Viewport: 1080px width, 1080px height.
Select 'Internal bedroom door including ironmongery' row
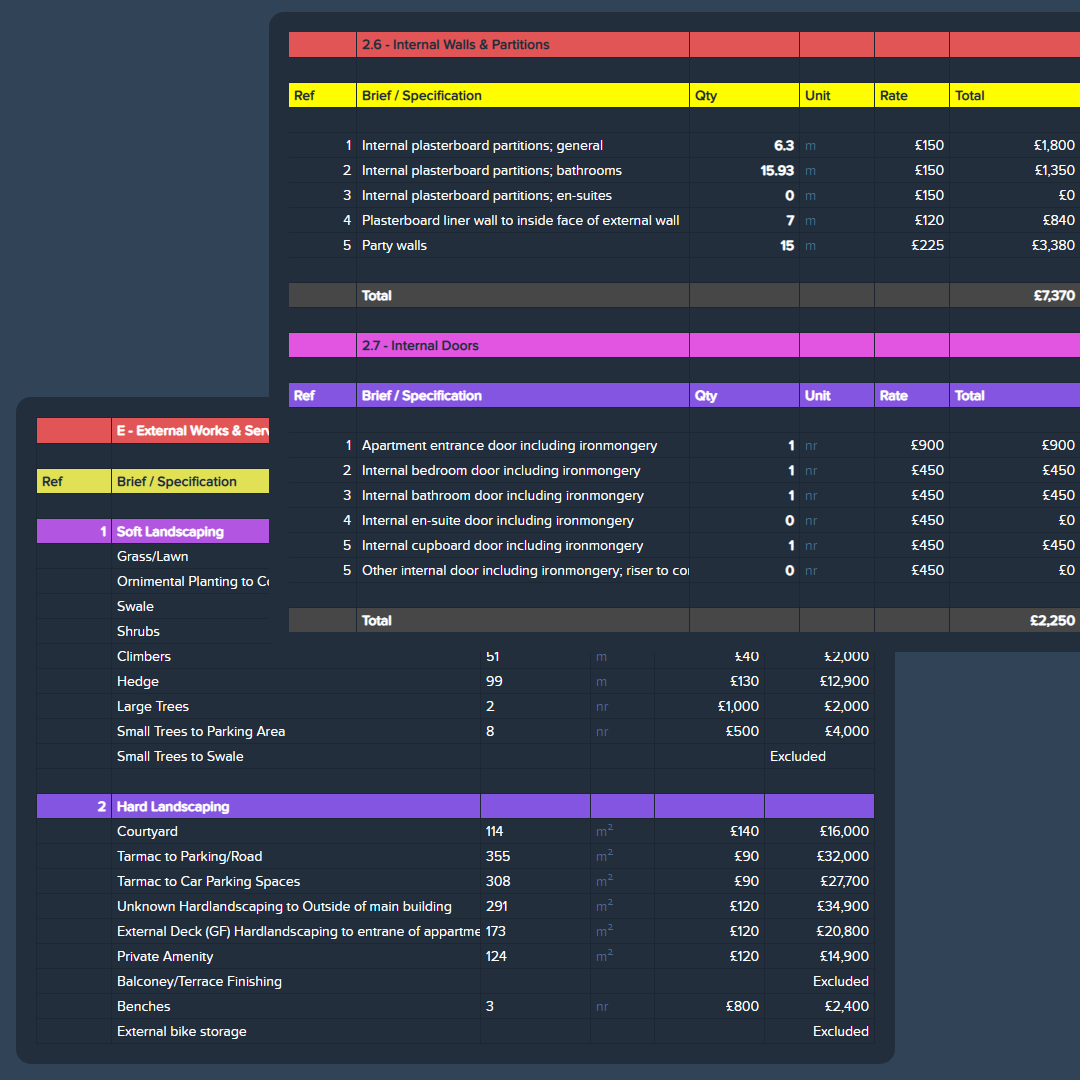pos(501,470)
